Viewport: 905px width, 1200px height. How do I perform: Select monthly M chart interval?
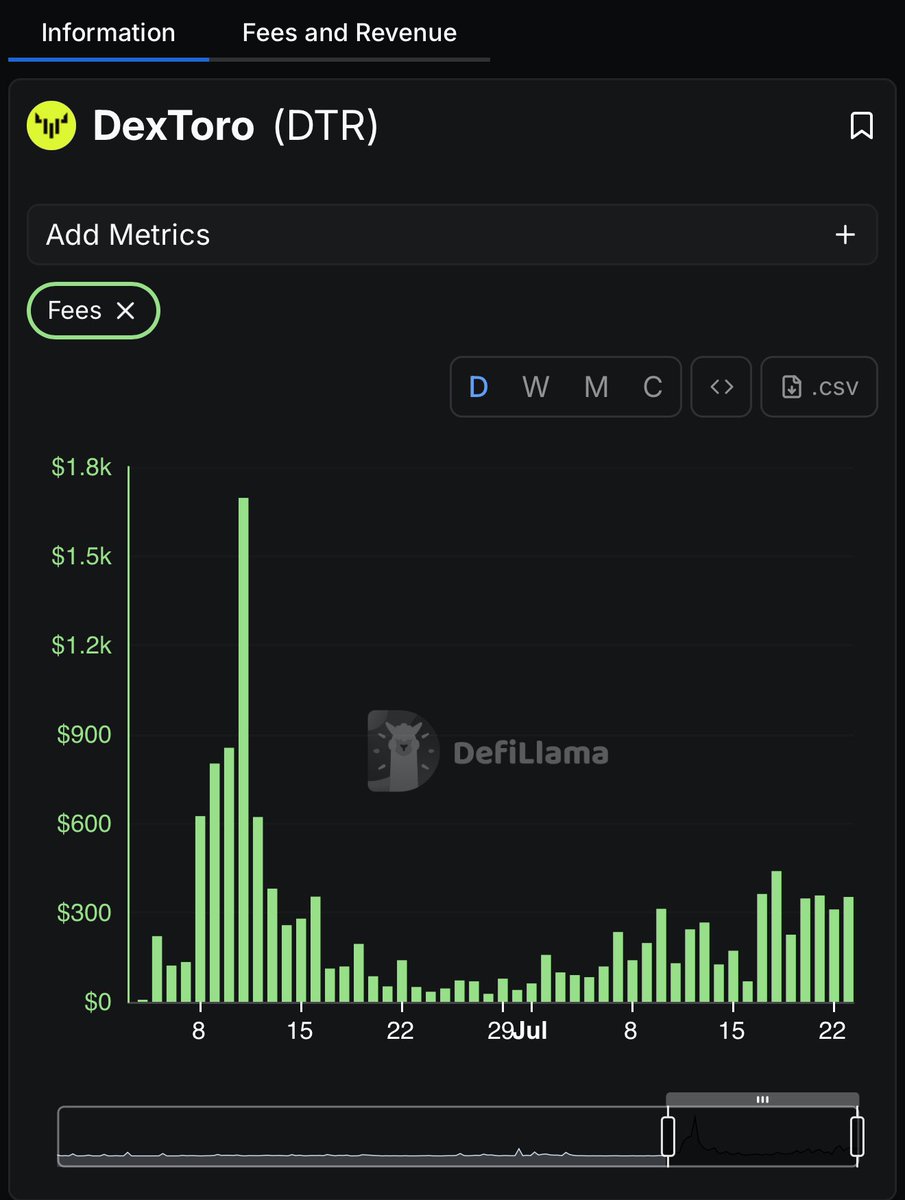point(596,387)
